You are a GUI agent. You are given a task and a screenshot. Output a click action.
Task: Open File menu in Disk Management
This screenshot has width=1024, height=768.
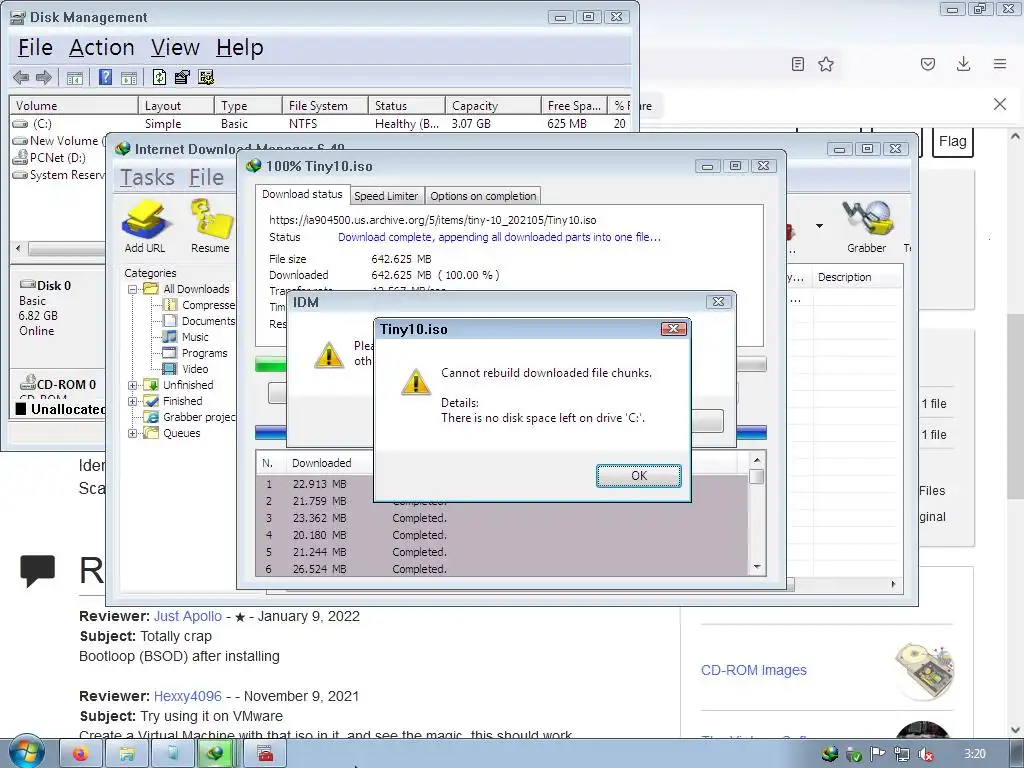(x=35, y=48)
